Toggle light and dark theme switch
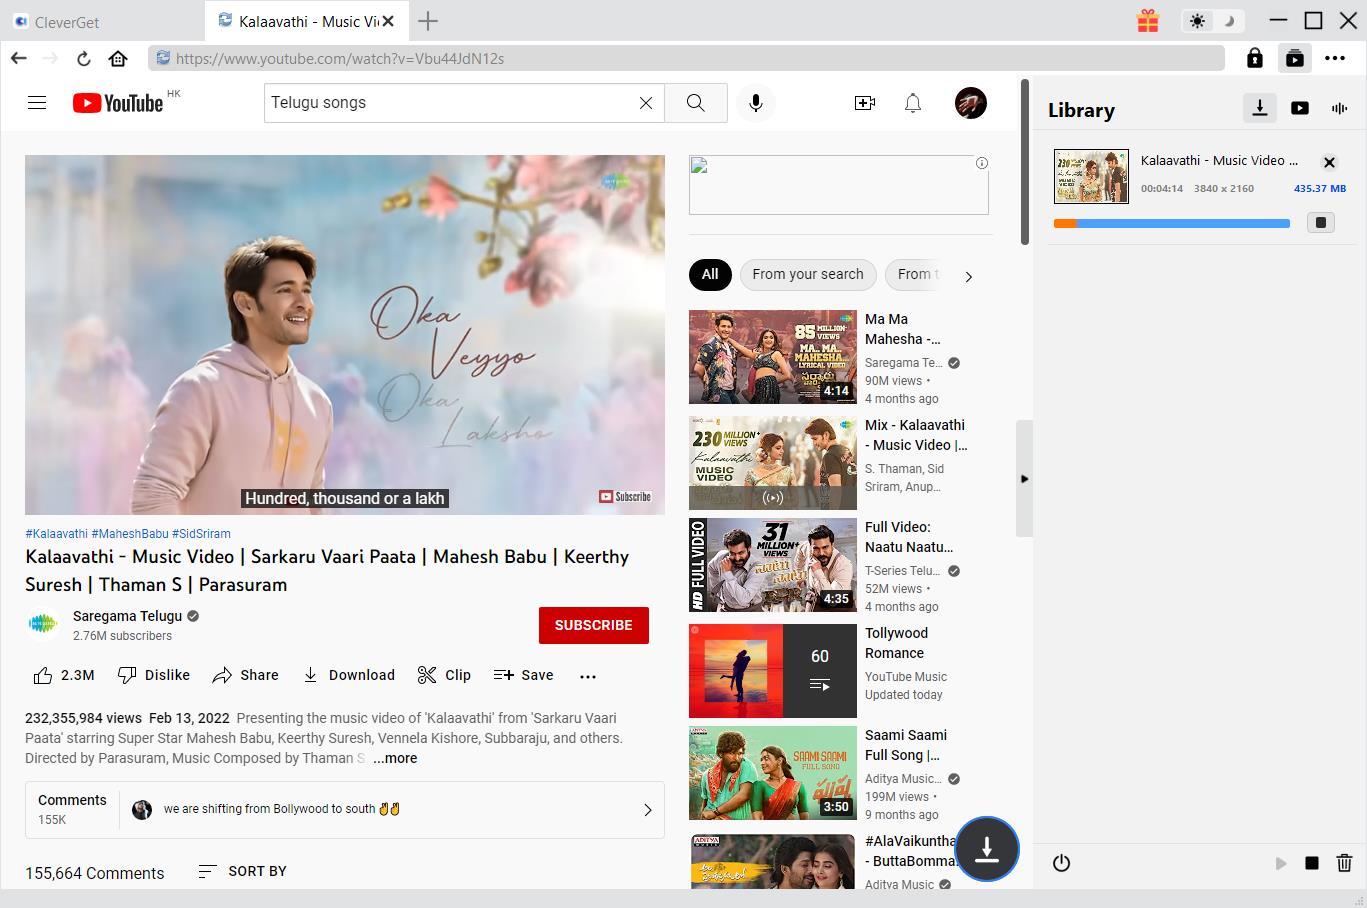Image resolution: width=1367 pixels, height=908 pixels. click(x=1212, y=21)
